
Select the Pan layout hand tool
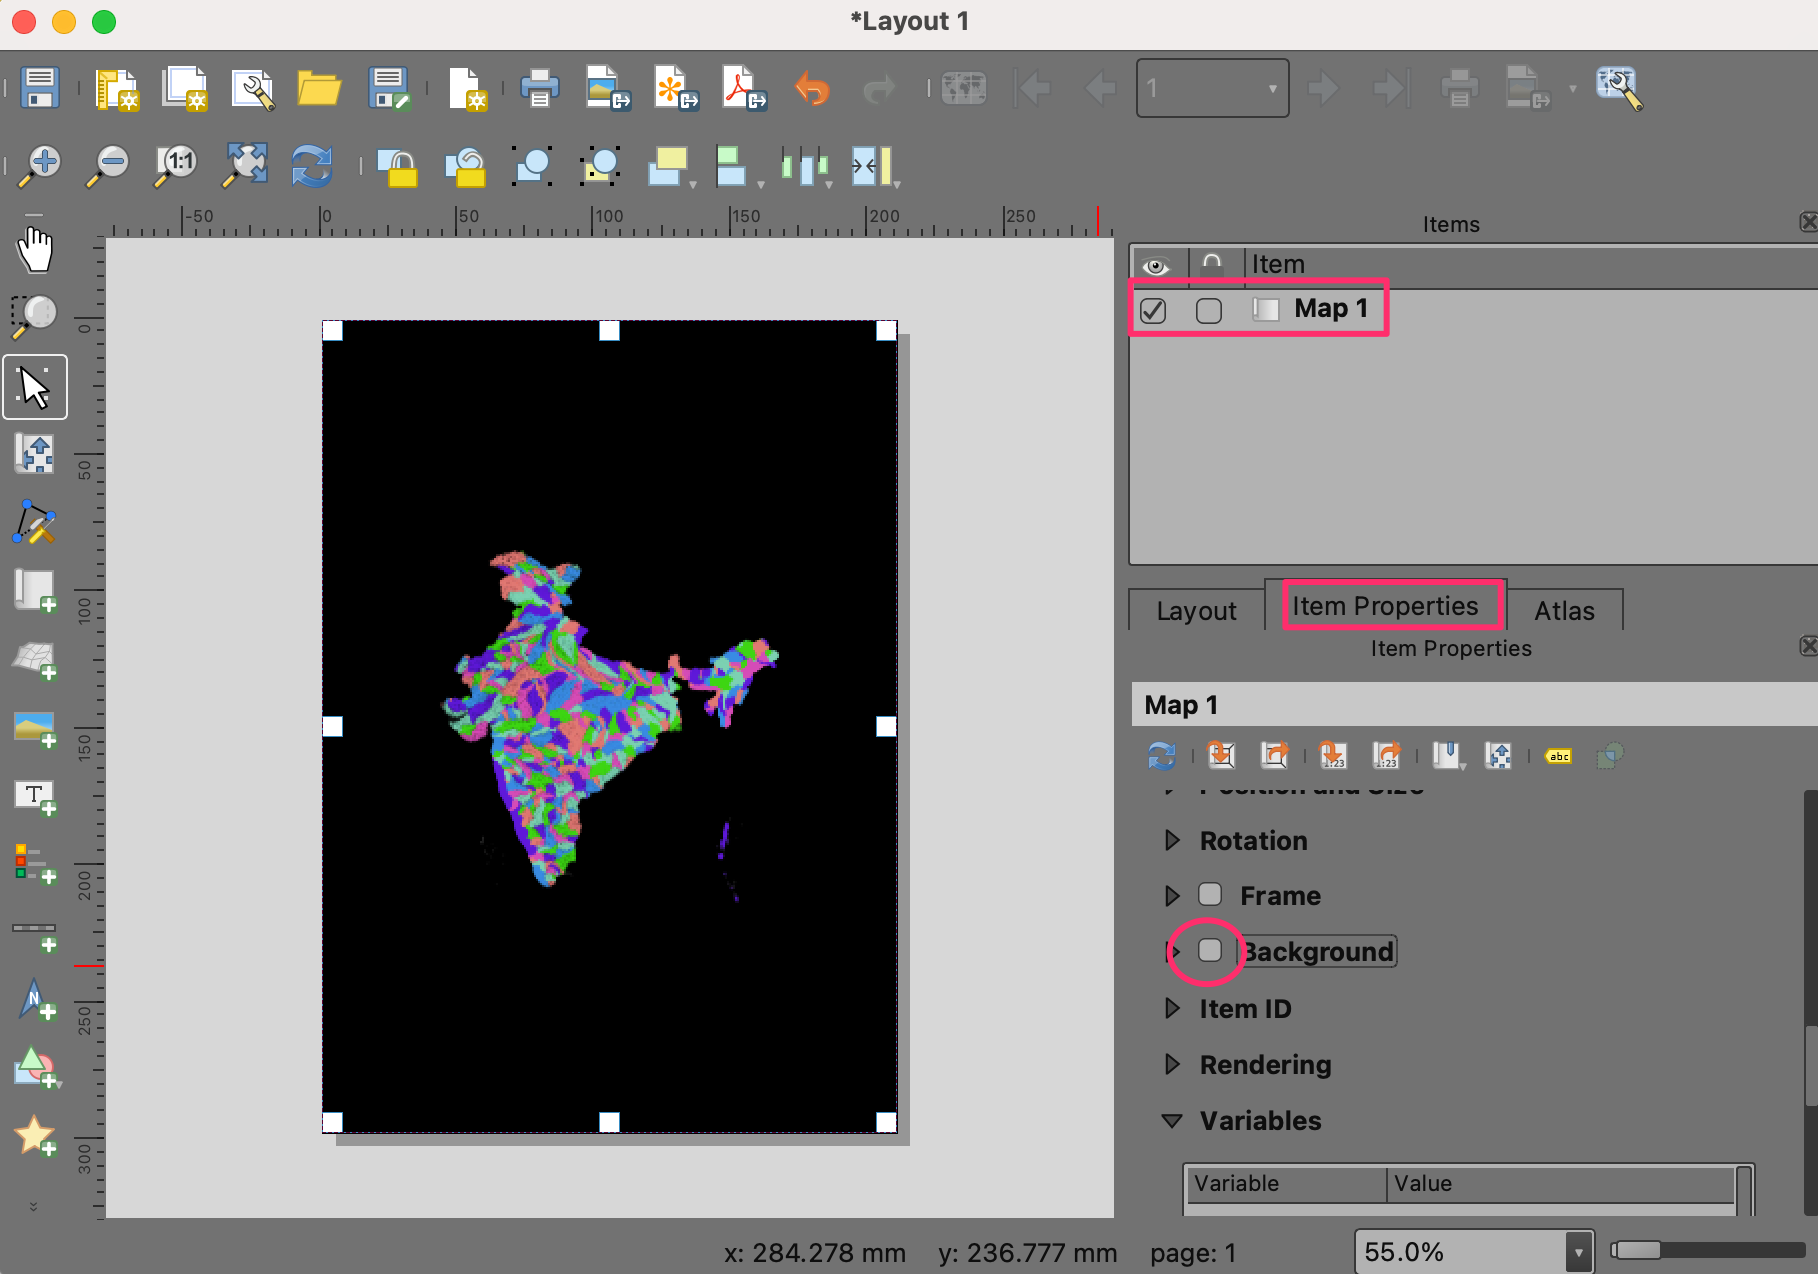35,250
